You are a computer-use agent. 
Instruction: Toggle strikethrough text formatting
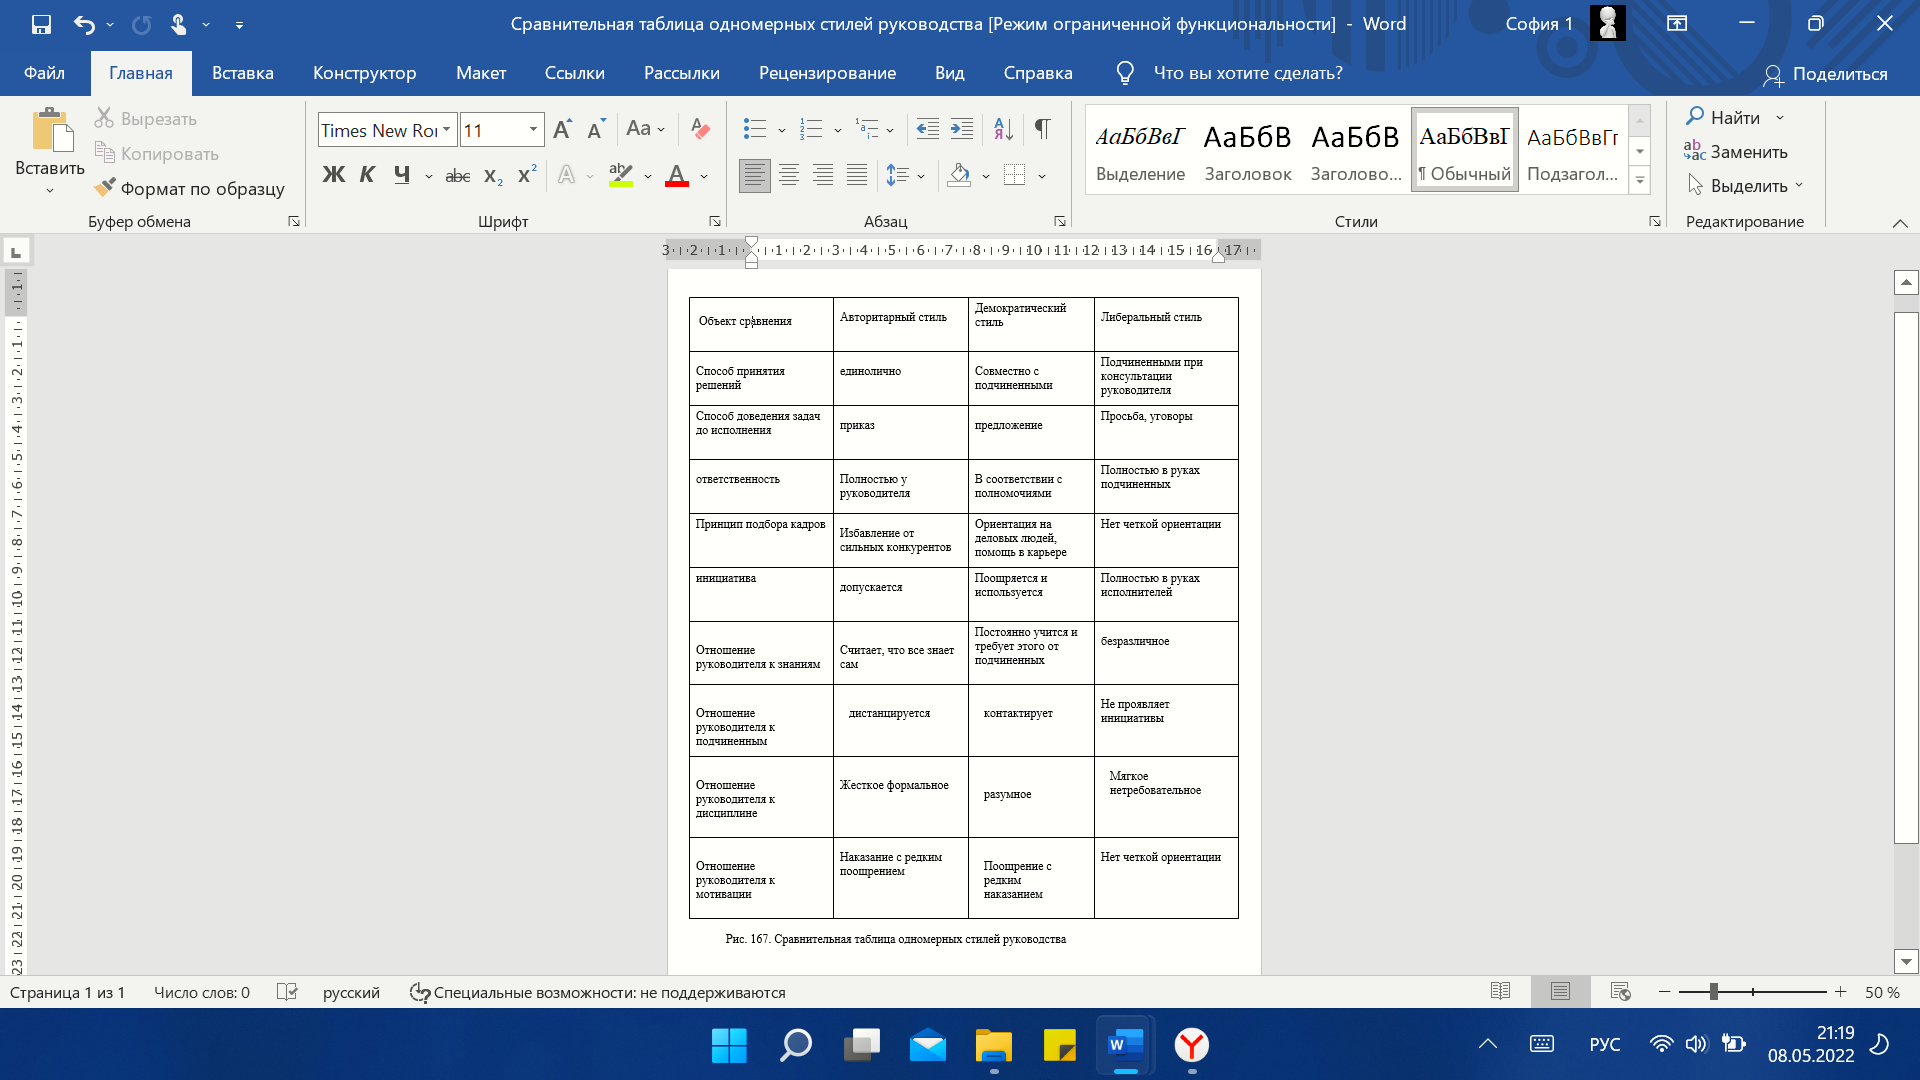tap(457, 176)
